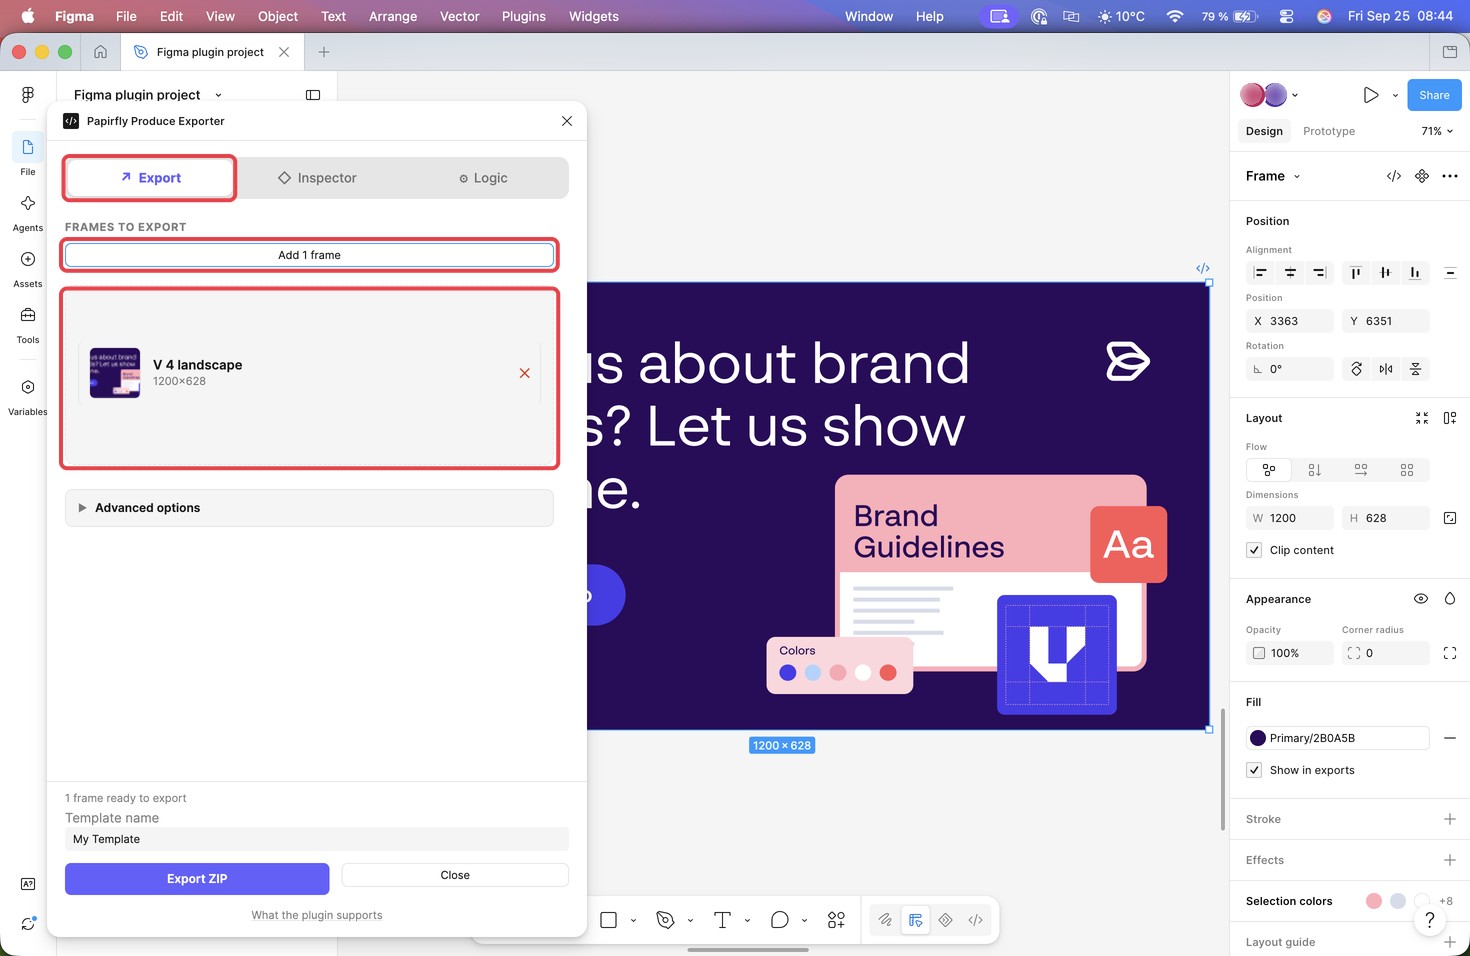Flip horizontal icon next to rotation

pos(1386,369)
